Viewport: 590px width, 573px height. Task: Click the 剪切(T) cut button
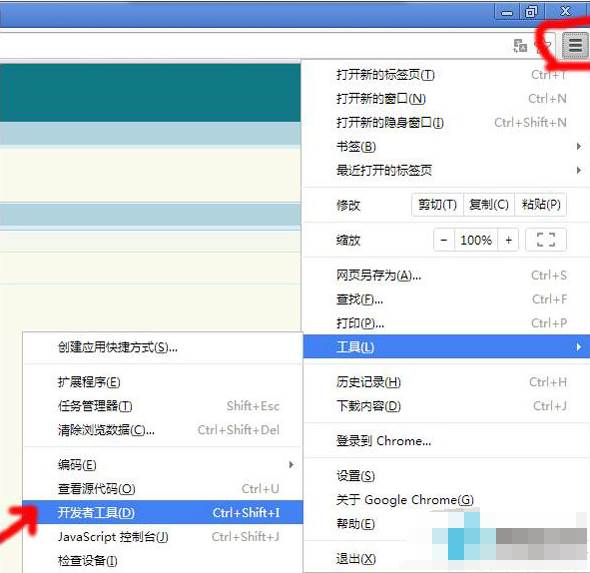tap(437, 205)
